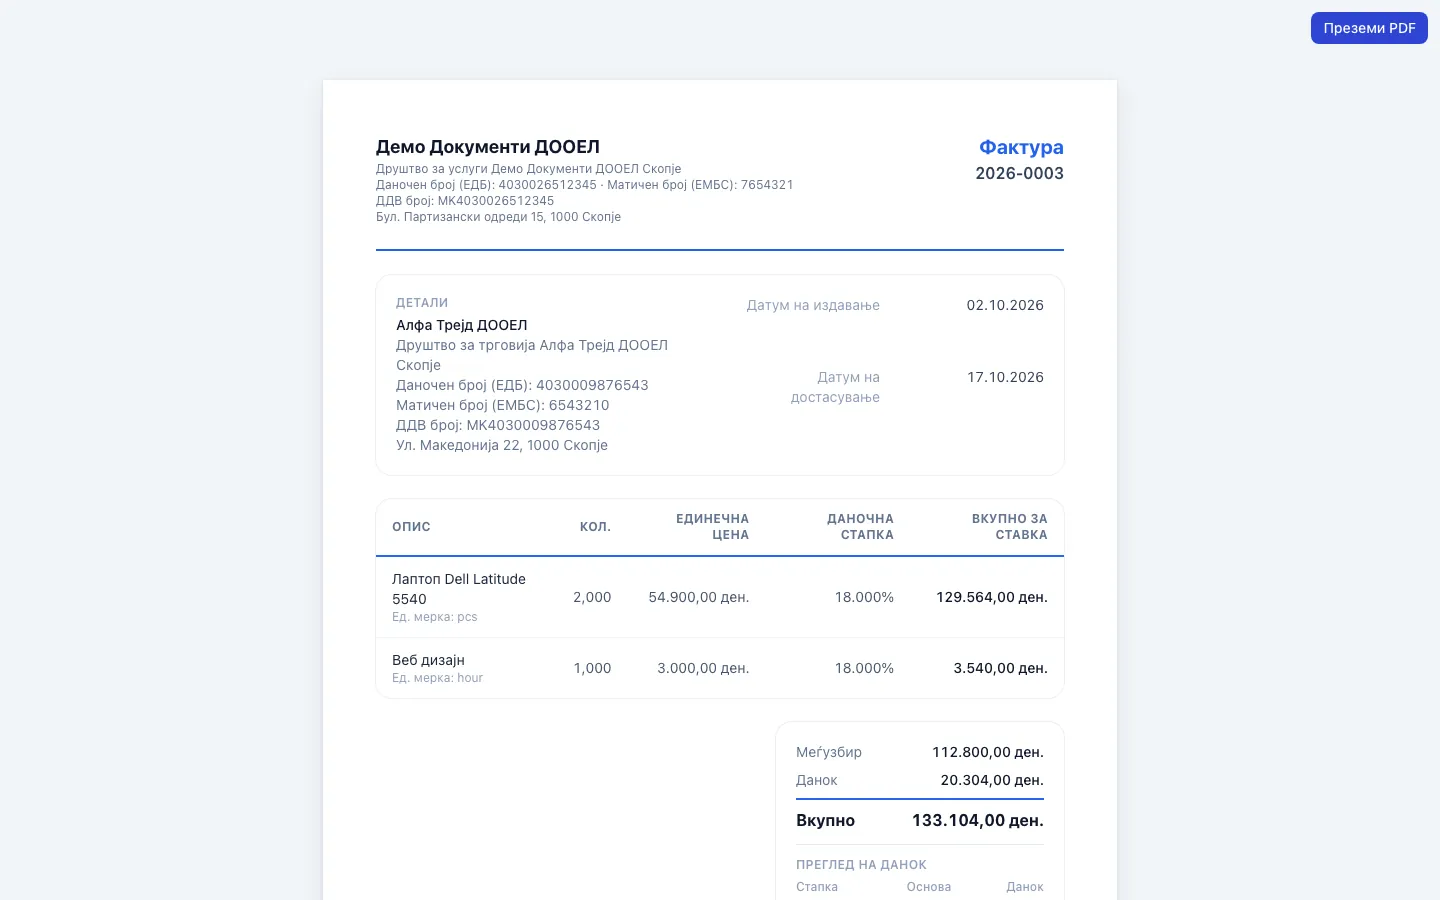Click the bold Вкупно label
Screen dimensions: 1440x900
coord(825,820)
